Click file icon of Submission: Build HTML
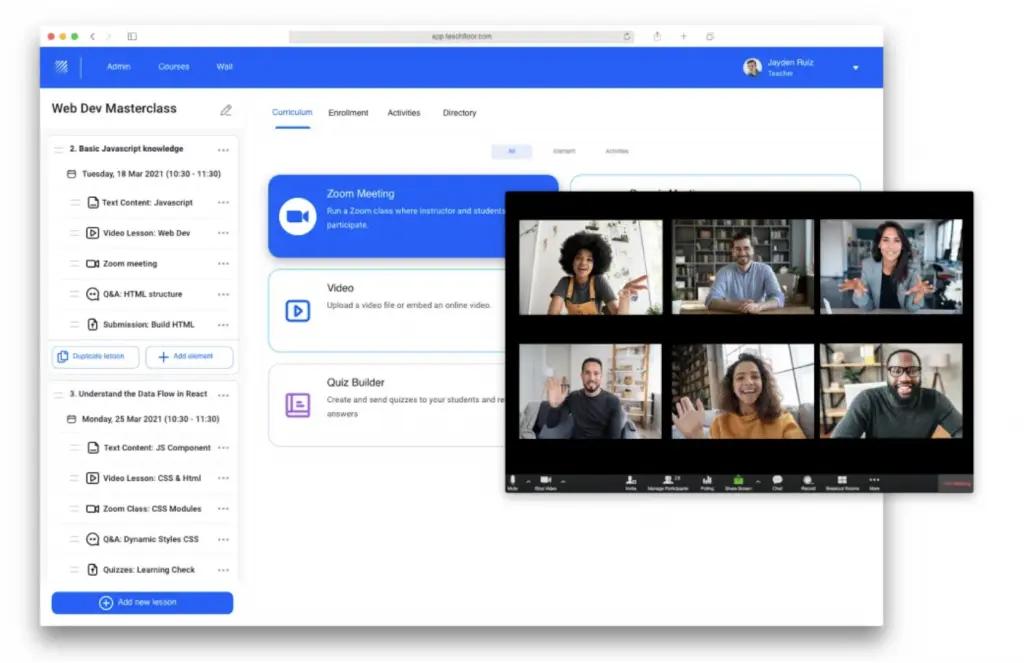1024x663 pixels. click(x=93, y=325)
